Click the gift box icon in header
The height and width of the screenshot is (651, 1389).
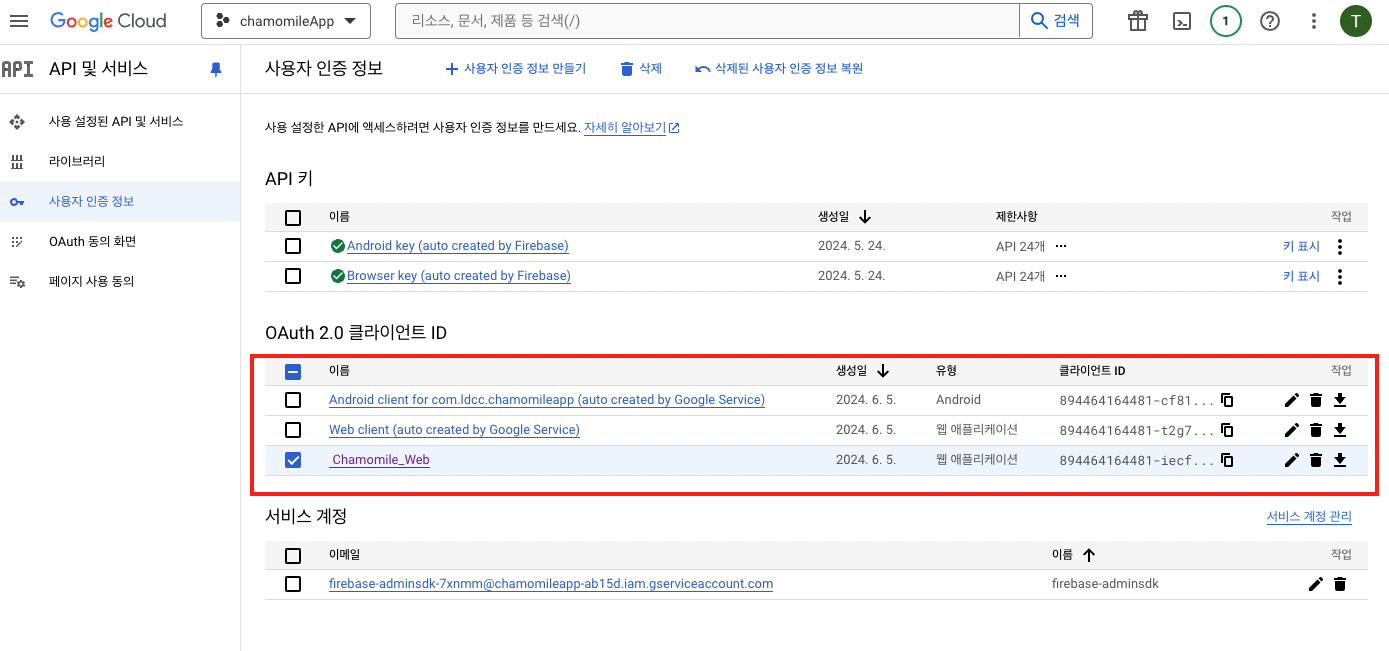click(1137, 21)
